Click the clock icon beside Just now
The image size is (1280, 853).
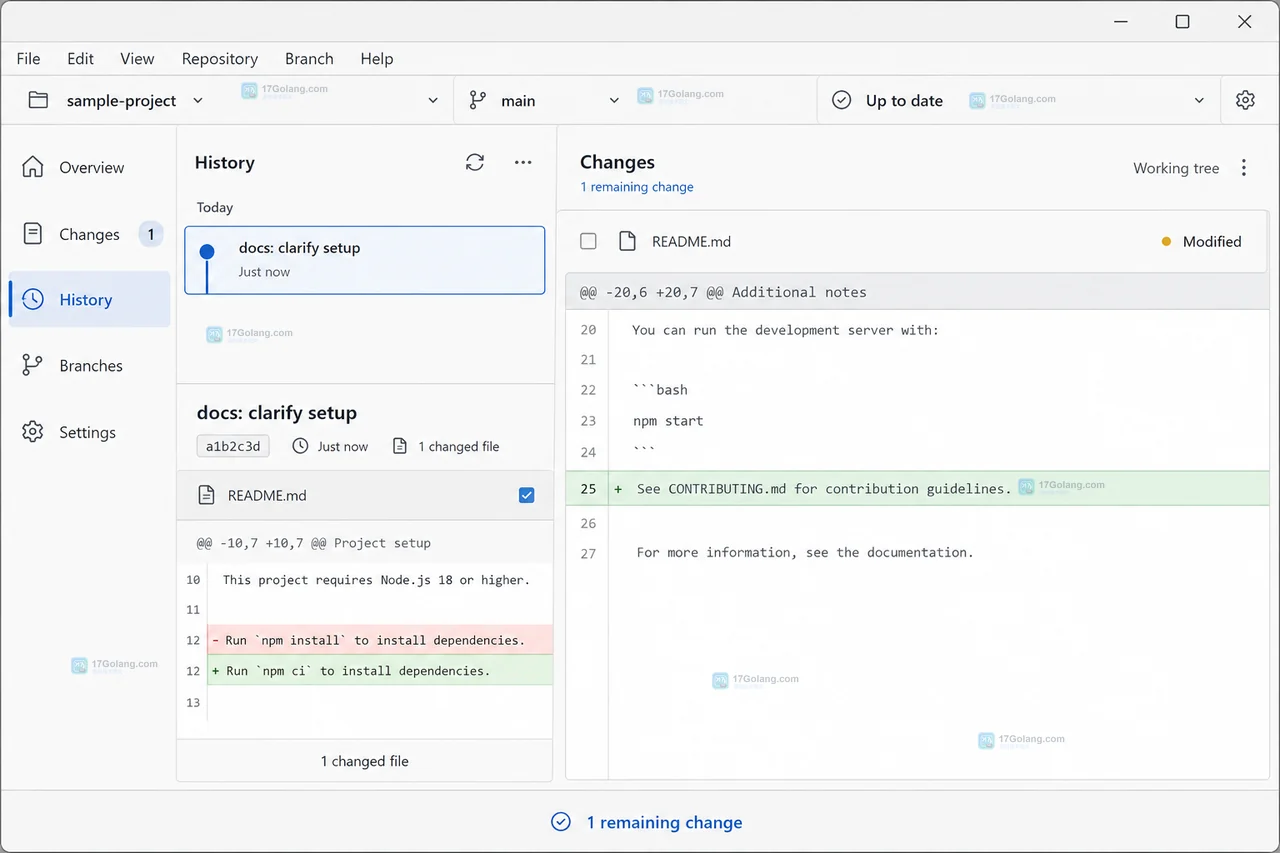300,446
